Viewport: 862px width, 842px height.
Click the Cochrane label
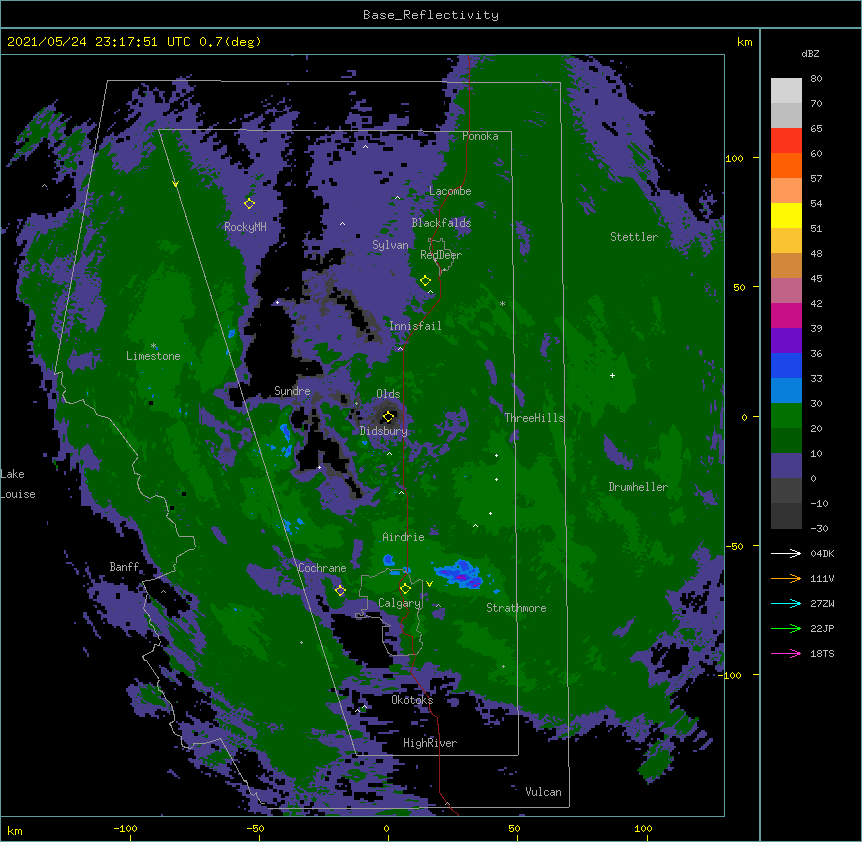coord(322,568)
